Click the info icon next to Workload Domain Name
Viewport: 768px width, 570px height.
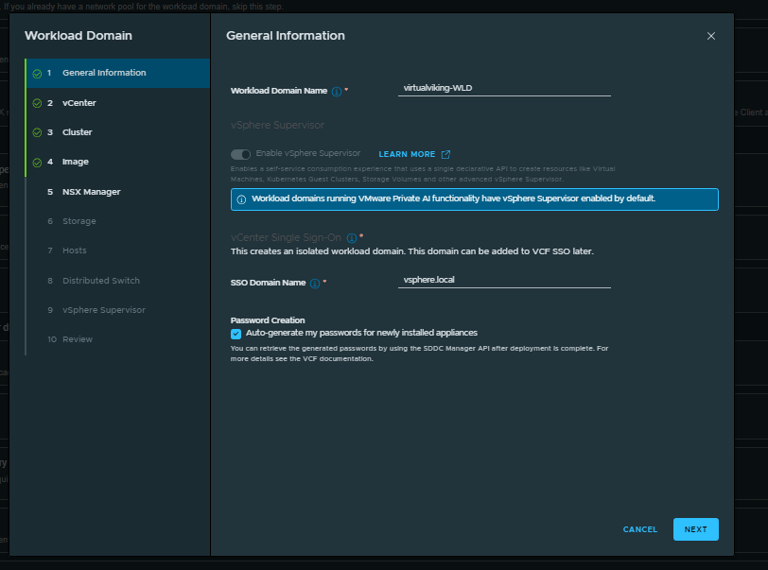tap(336, 91)
